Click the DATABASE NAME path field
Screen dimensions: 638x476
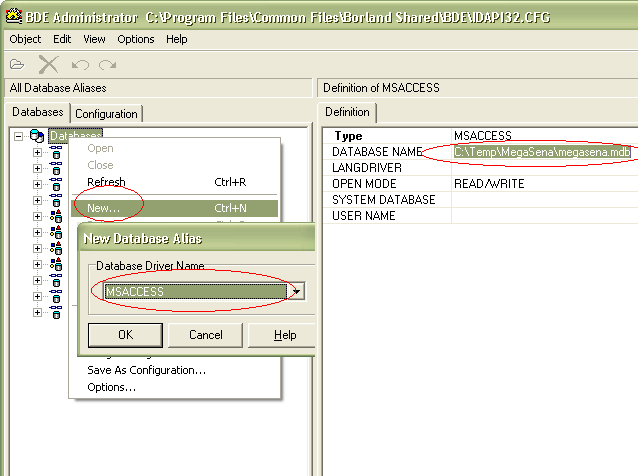(x=541, y=152)
